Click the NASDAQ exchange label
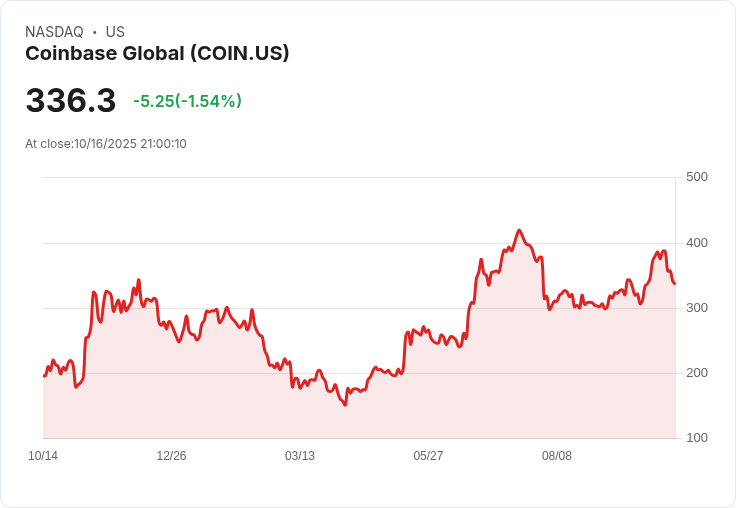The image size is (736, 508). tap(54, 32)
